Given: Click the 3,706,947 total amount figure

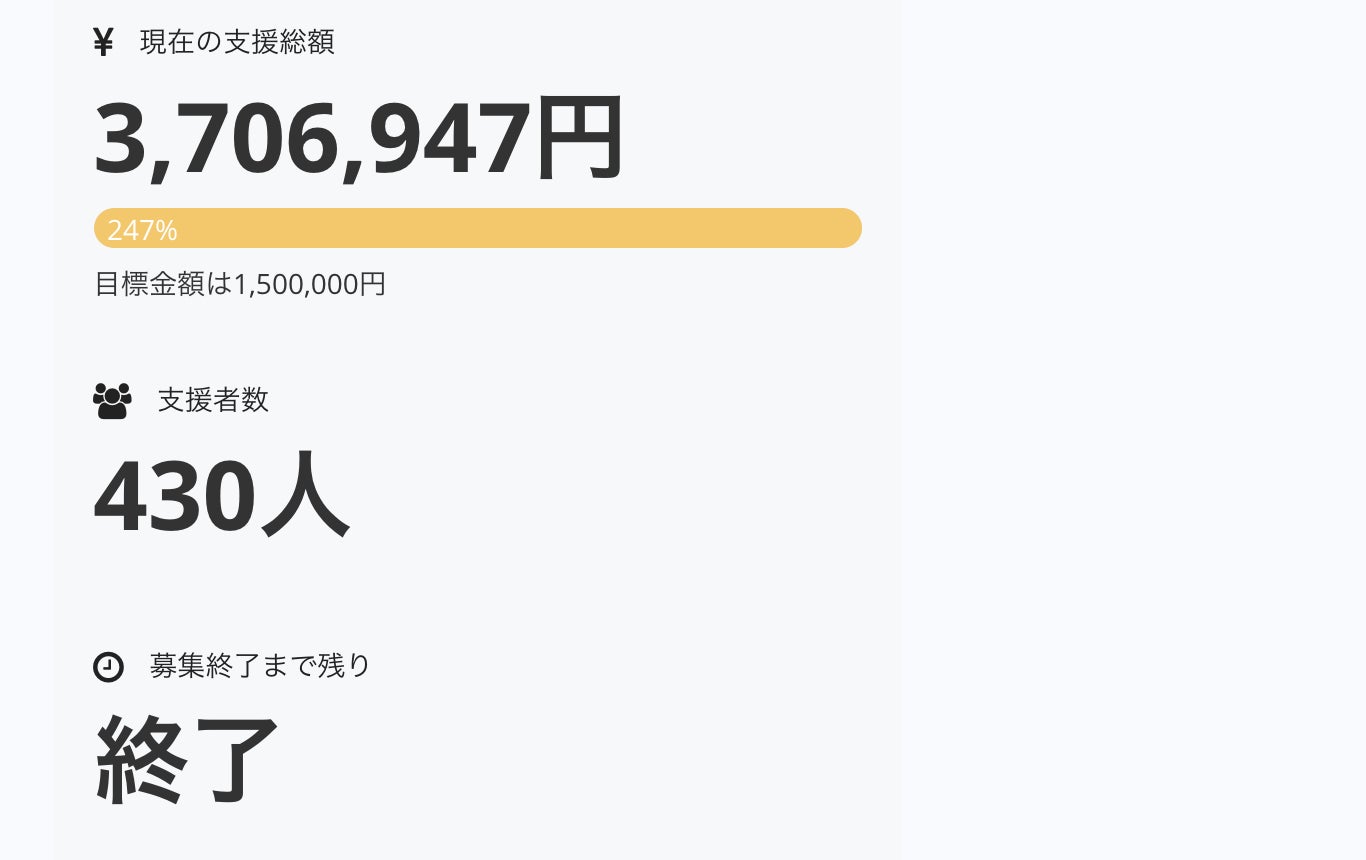Looking at the screenshot, I should 312,138.
